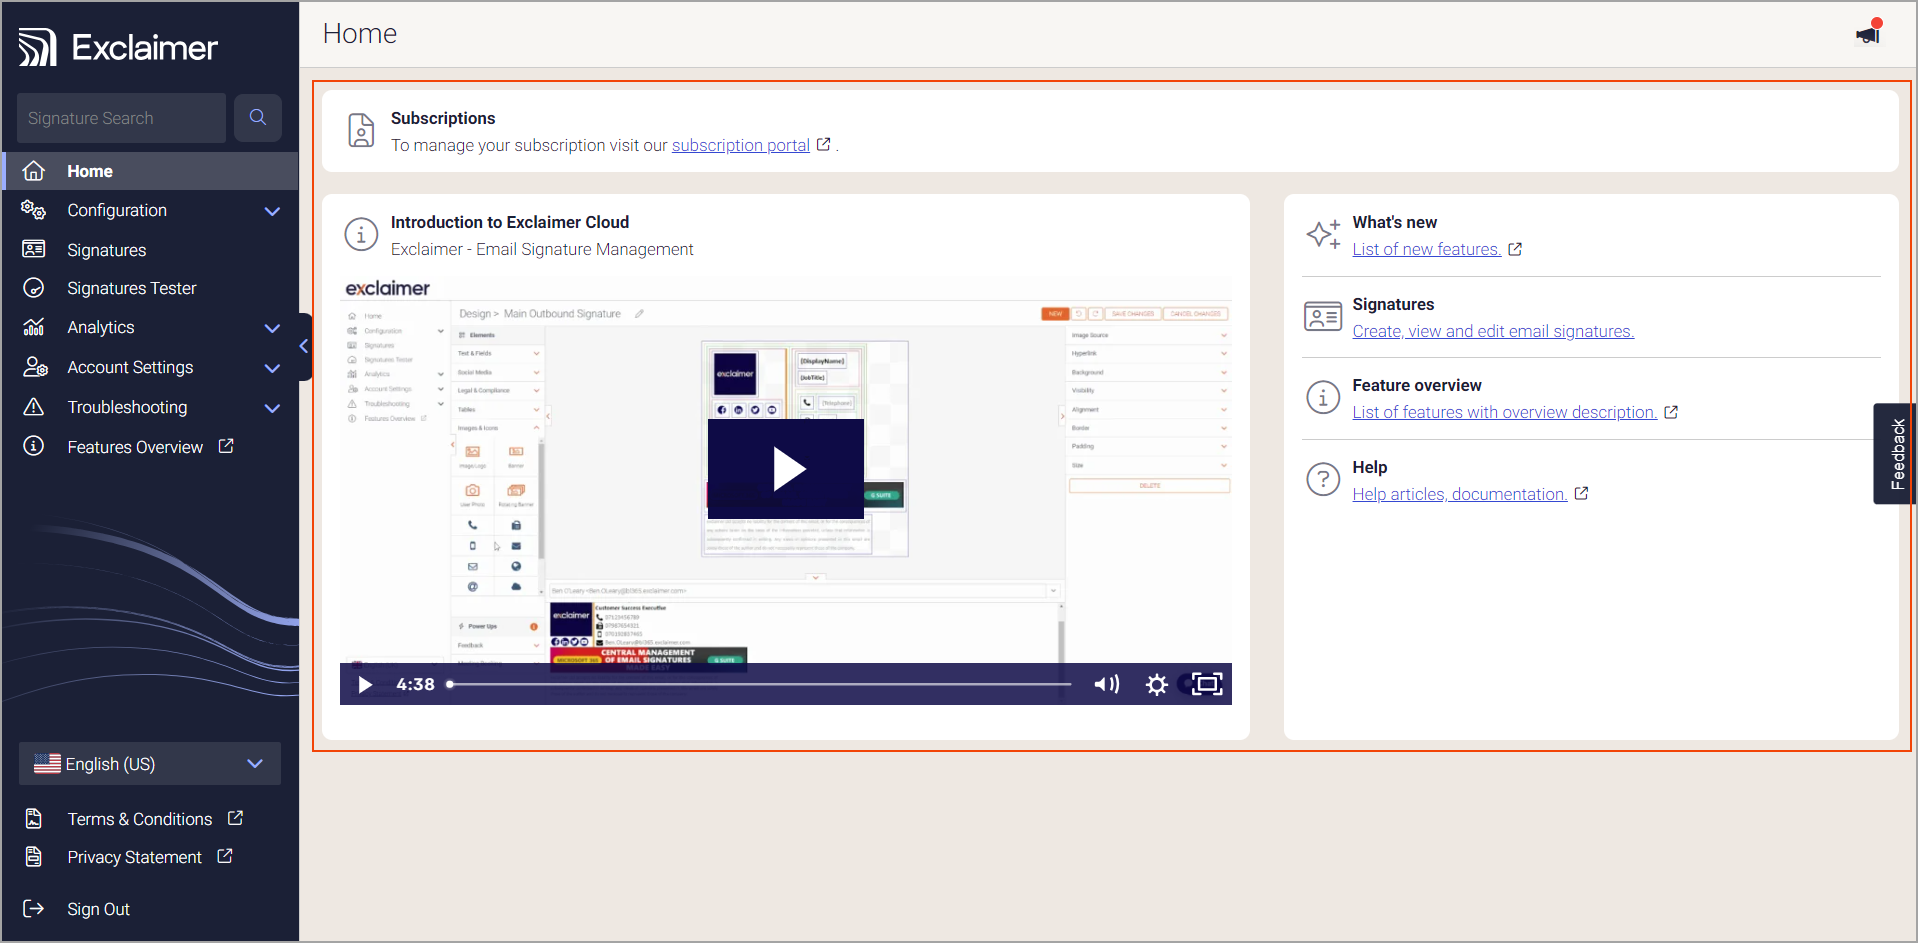Open the Signatures Tester tool
Viewport: 1918px width, 943px height.
point(131,288)
